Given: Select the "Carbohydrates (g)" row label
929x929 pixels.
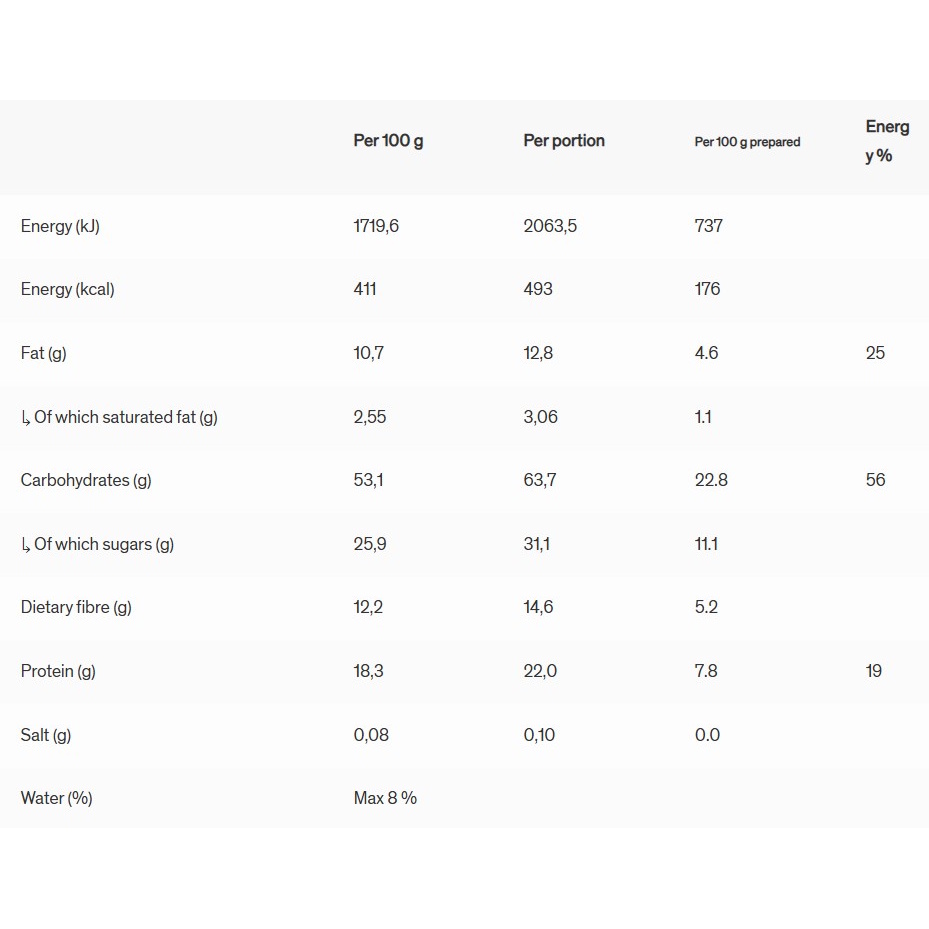Looking at the screenshot, I should point(86,480).
